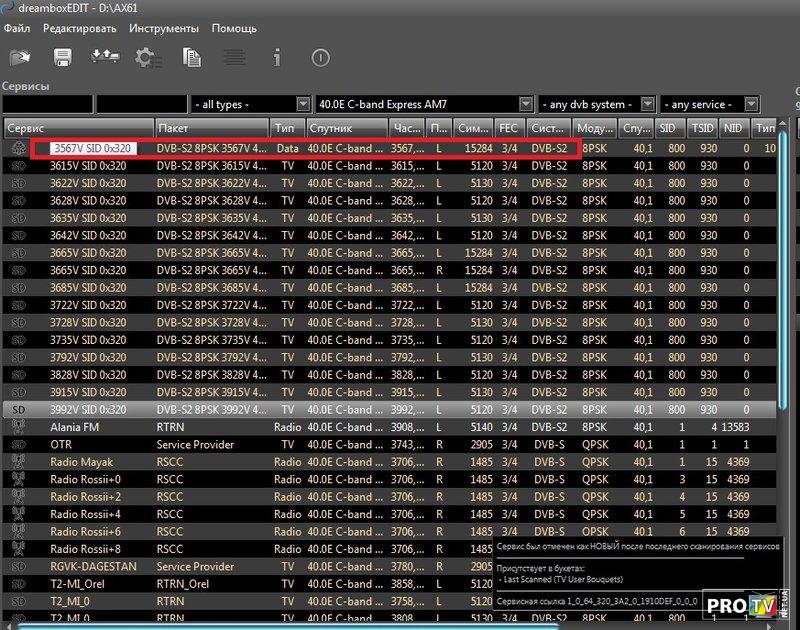Open the gear options toolbar icon
This screenshot has height=630, width=800.
(x=149, y=59)
